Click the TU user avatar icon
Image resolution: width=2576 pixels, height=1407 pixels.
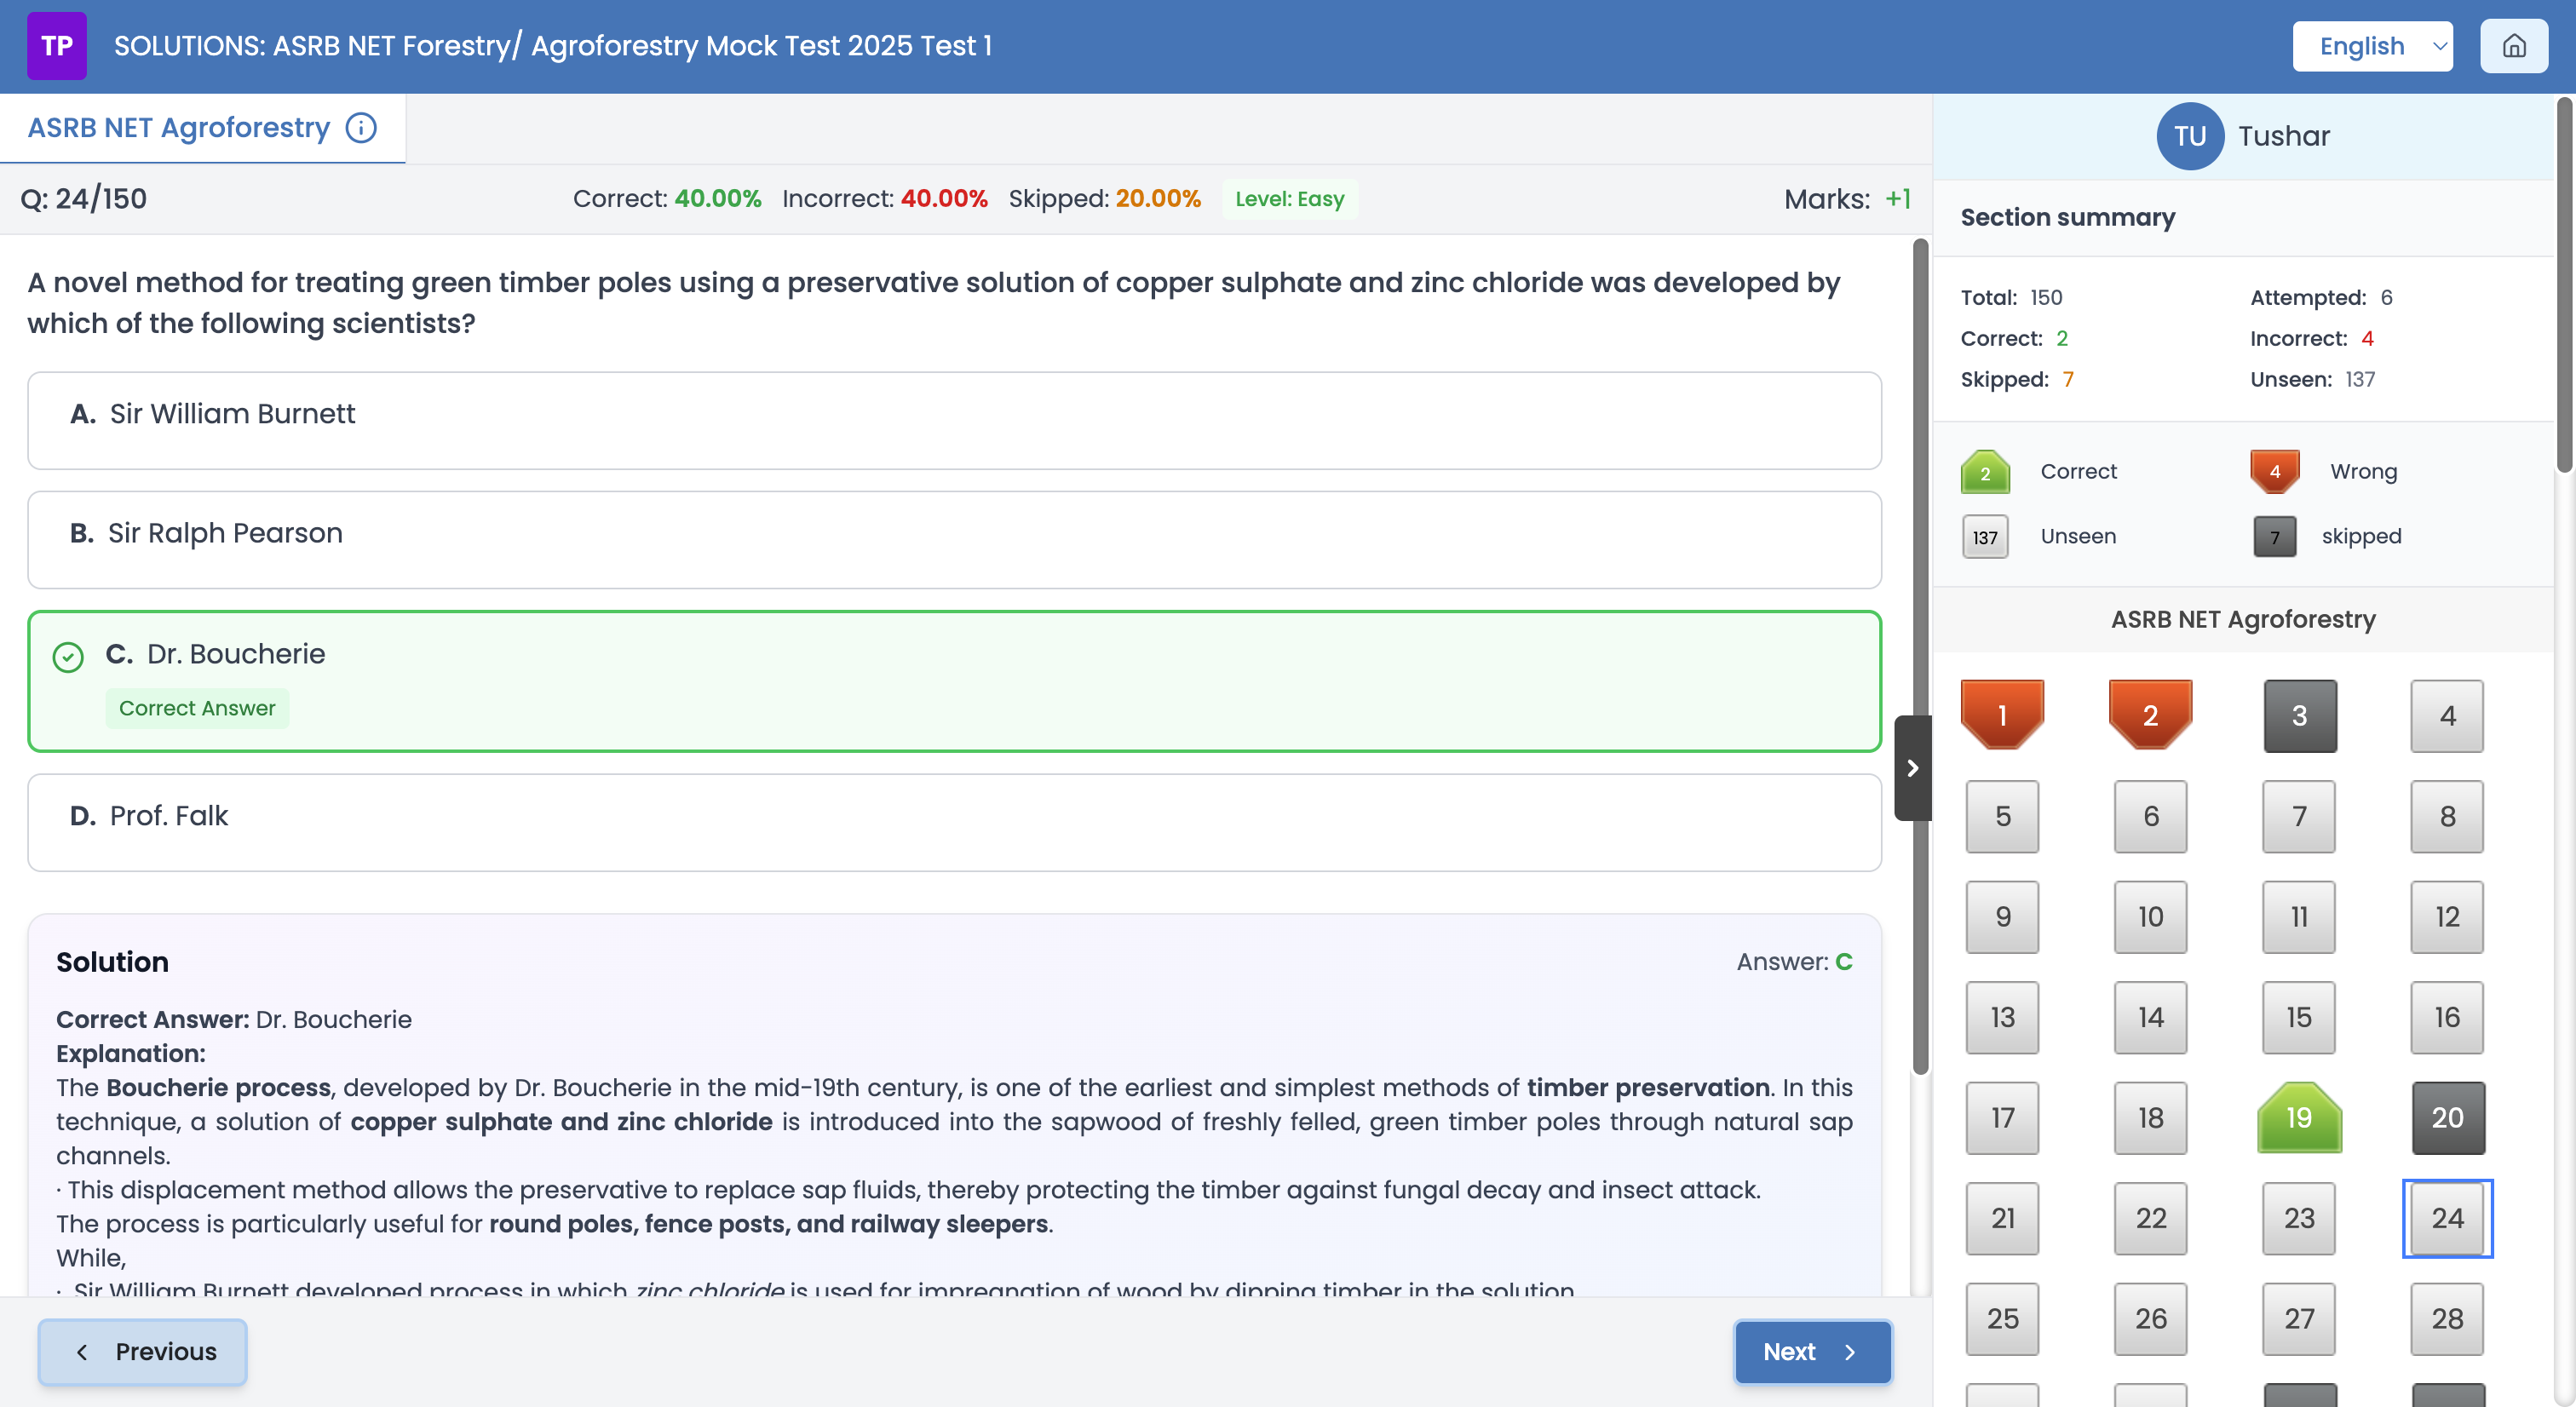coord(2190,136)
